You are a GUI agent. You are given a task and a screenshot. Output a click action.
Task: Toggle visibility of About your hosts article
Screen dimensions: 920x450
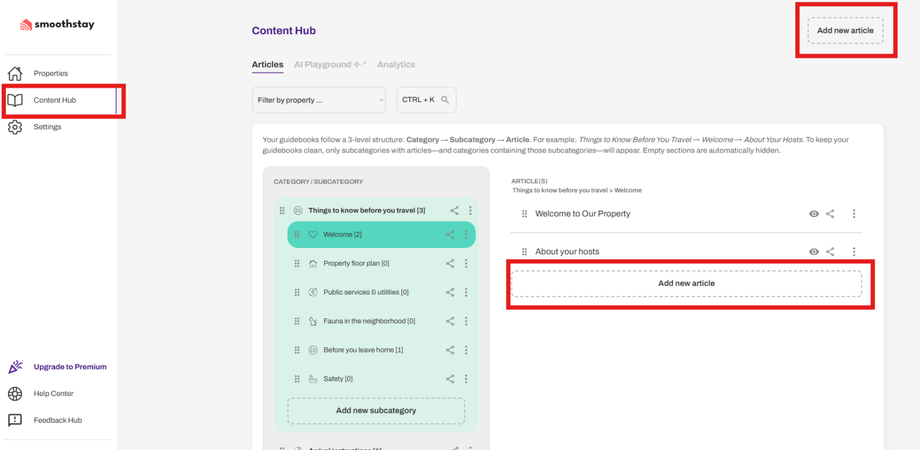pyautogui.click(x=814, y=252)
